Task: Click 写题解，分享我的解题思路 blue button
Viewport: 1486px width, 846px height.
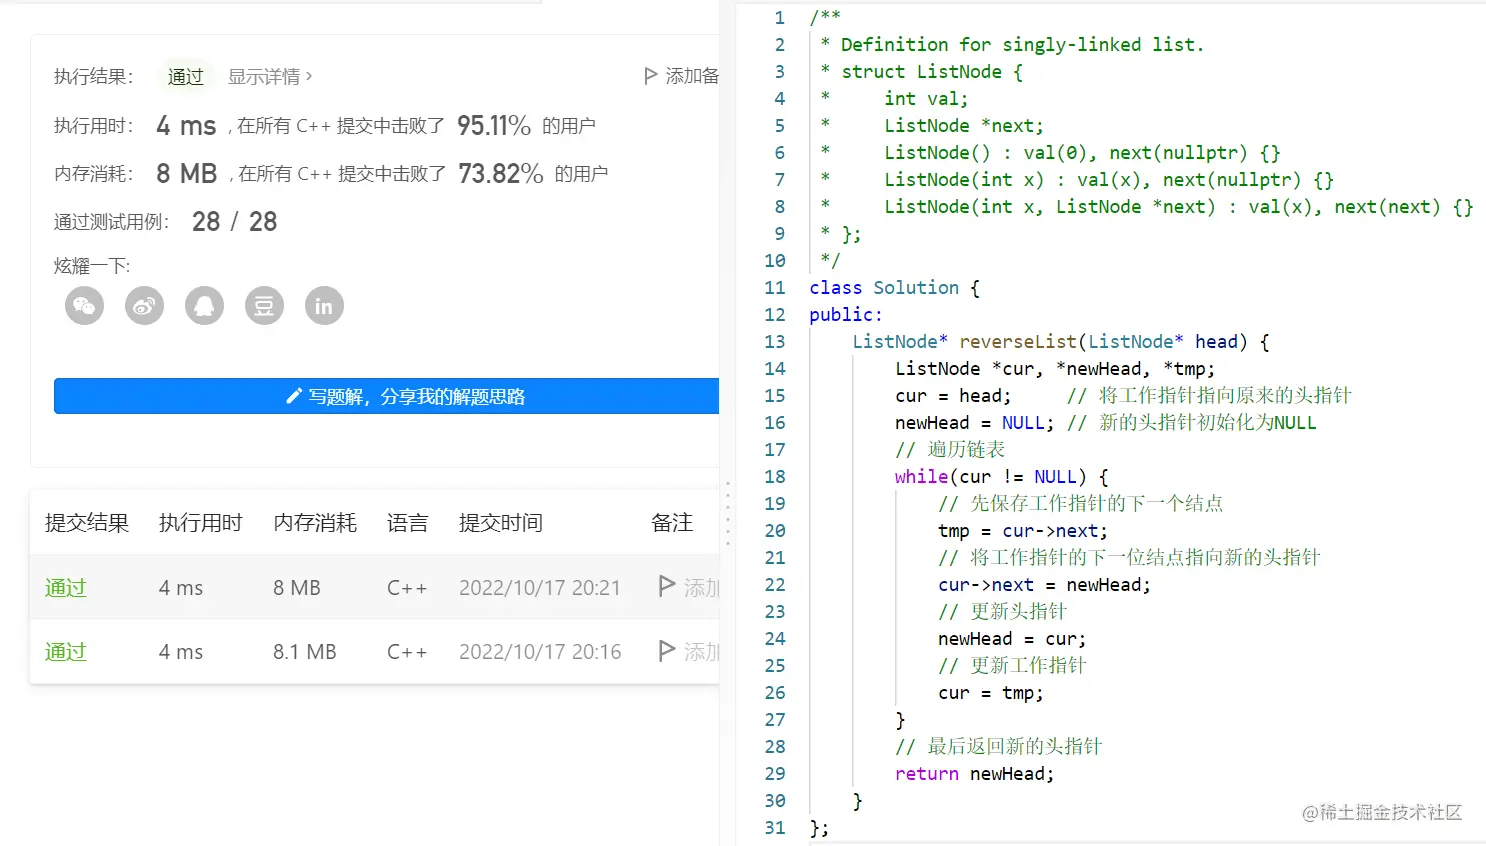Action: (386, 396)
